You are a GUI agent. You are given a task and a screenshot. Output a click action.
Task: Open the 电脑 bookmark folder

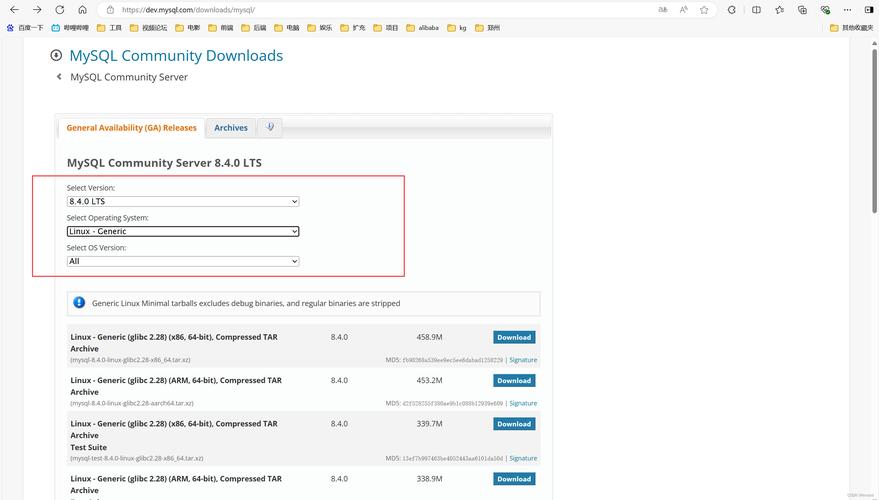(287, 27)
